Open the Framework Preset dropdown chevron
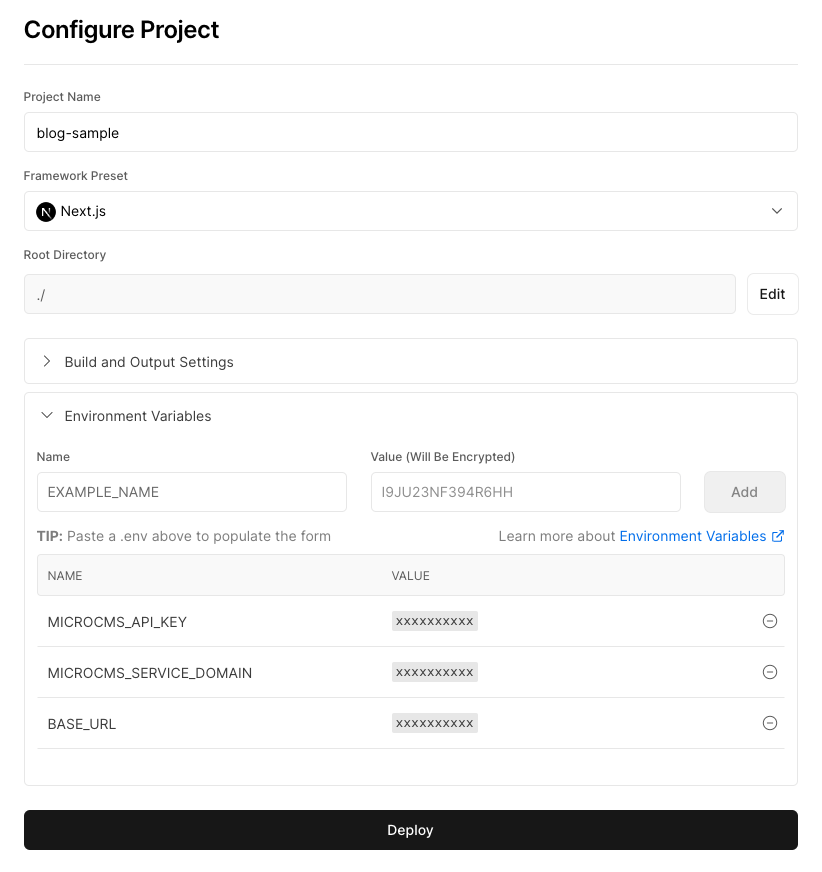The width and height of the screenshot is (822, 872). click(777, 211)
